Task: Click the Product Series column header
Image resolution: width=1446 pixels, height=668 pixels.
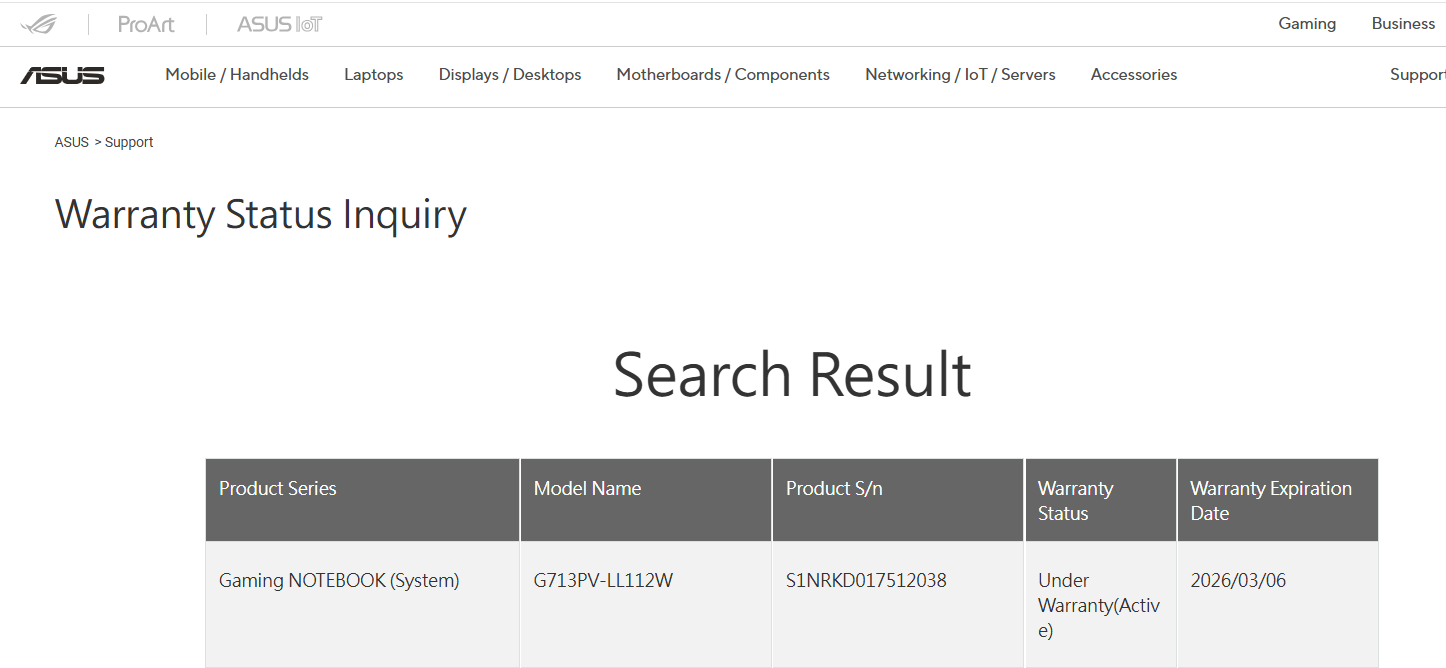Action: (x=362, y=500)
